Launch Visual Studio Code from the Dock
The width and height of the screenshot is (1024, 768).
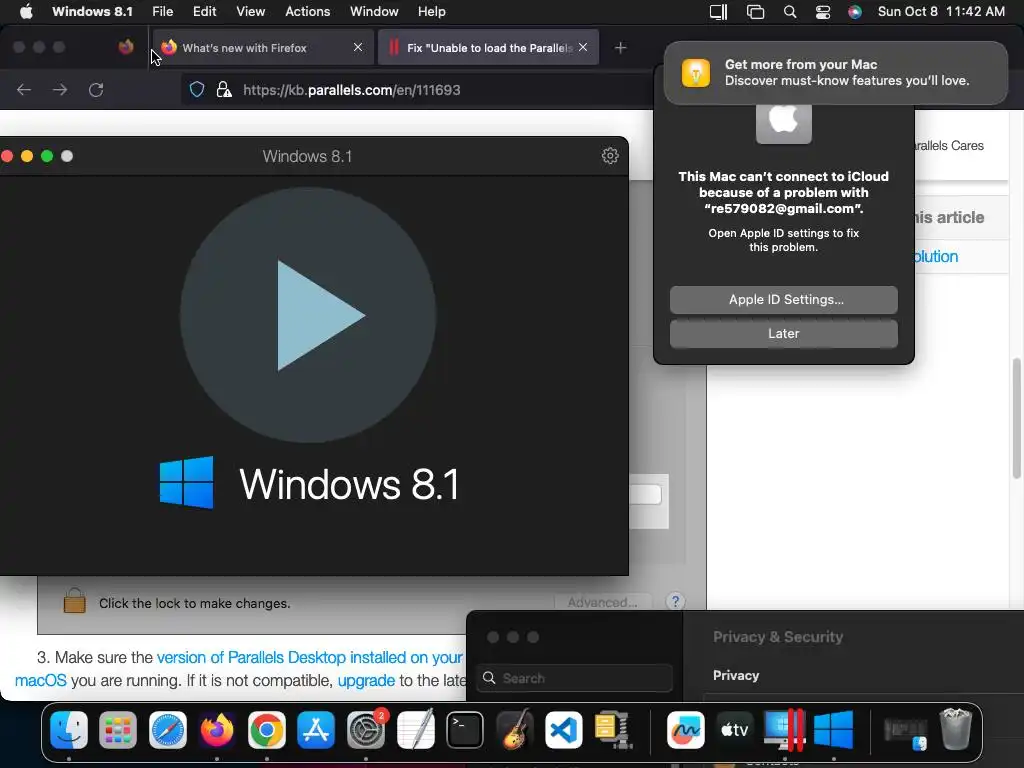pyautogui.click(x=564, y=729)
